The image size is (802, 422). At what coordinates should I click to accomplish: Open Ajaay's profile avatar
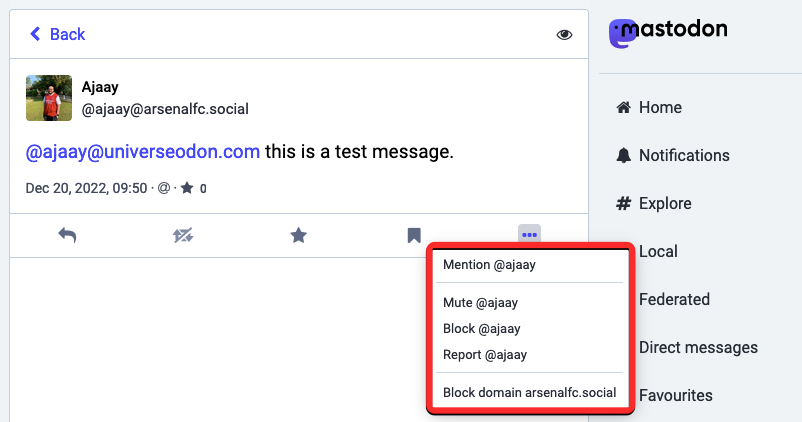49,98
